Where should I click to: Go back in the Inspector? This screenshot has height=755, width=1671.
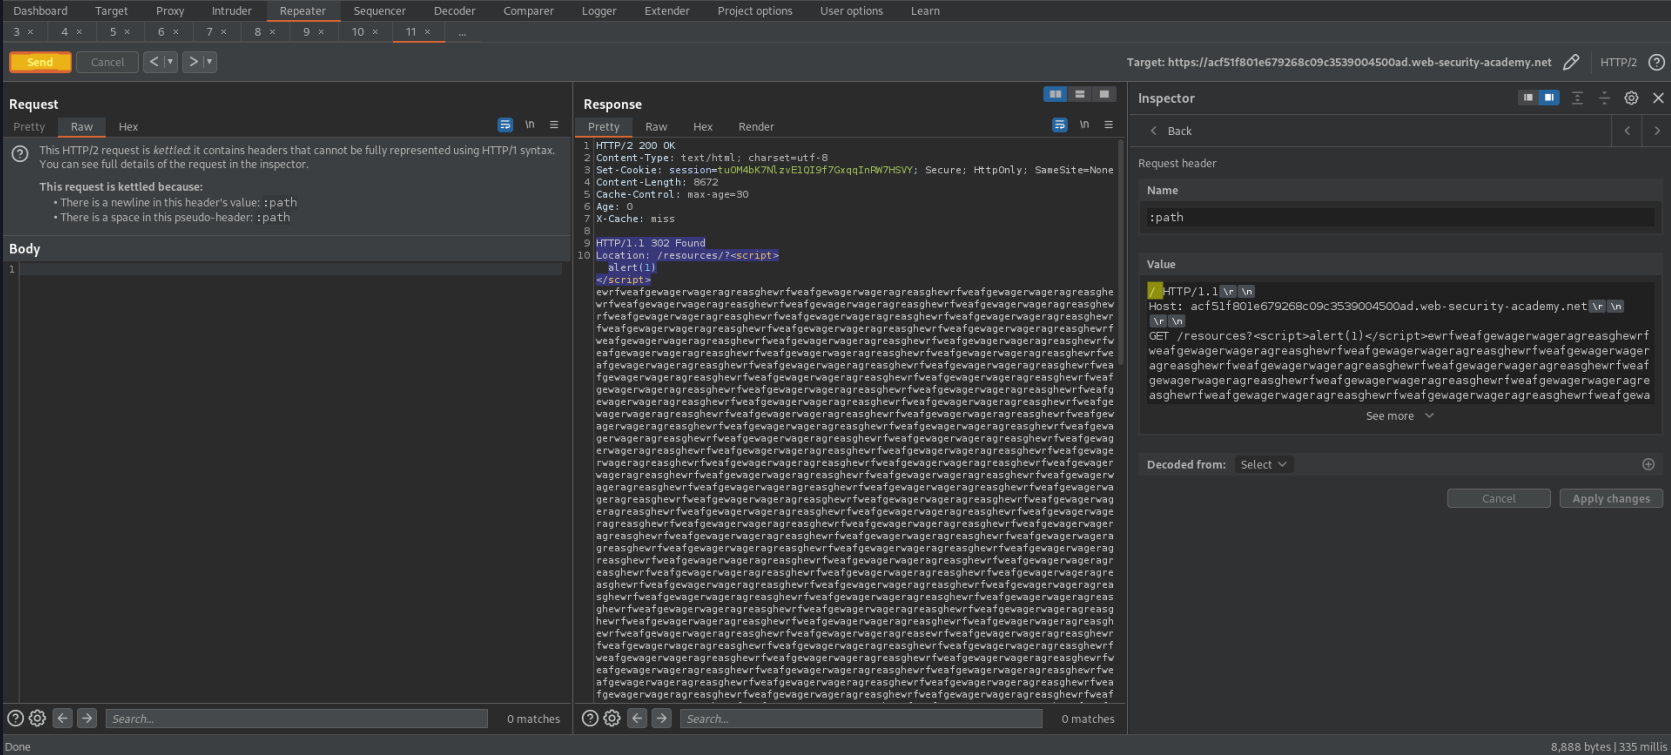pyautogui.click(x=1170, y=131)
